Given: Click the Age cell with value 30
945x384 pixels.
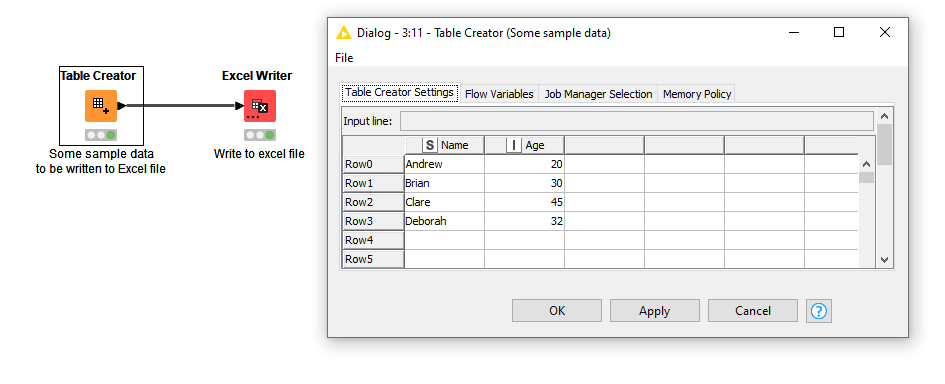Looking at the screenshot, I should click(525, 183).
